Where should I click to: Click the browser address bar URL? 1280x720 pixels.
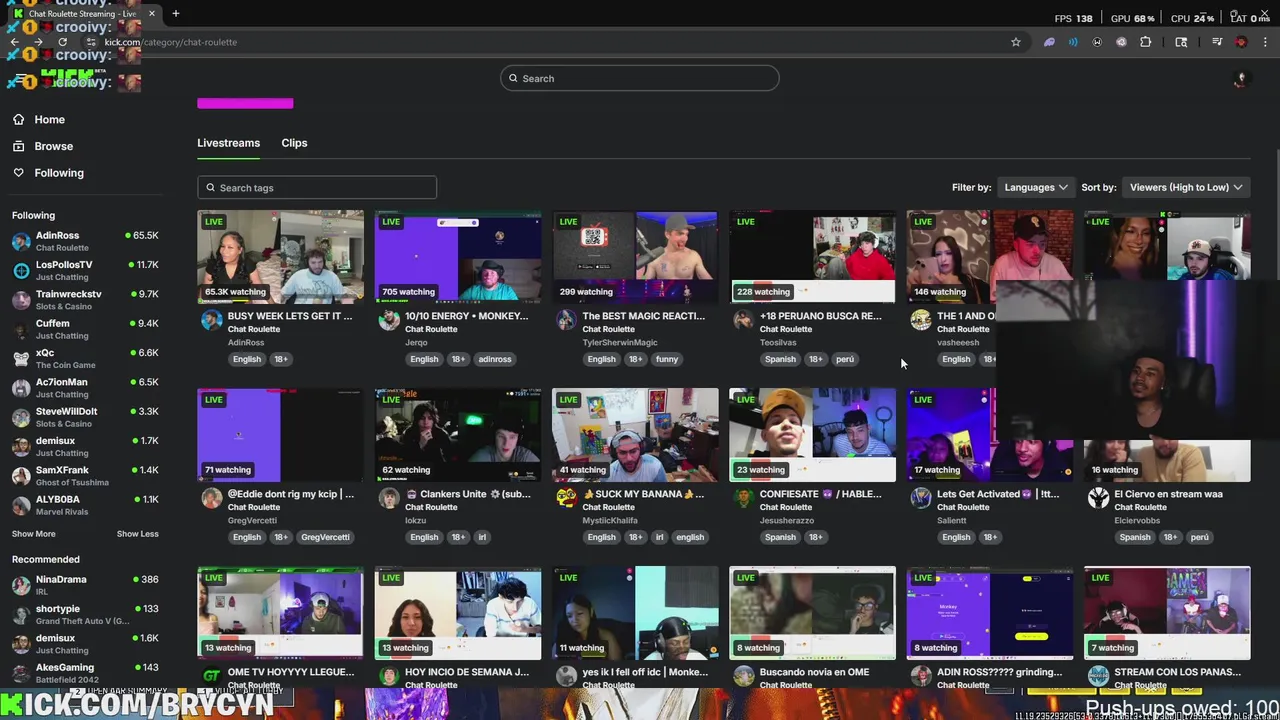(170, 42)
